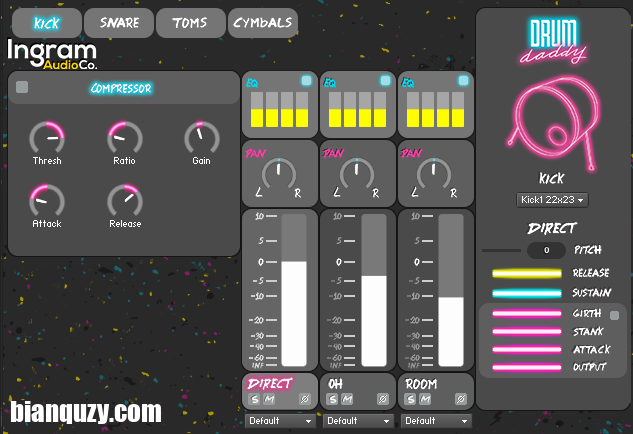Enable the Compressor power checkbox
This screenshot has height=434, width=633.
22,87
